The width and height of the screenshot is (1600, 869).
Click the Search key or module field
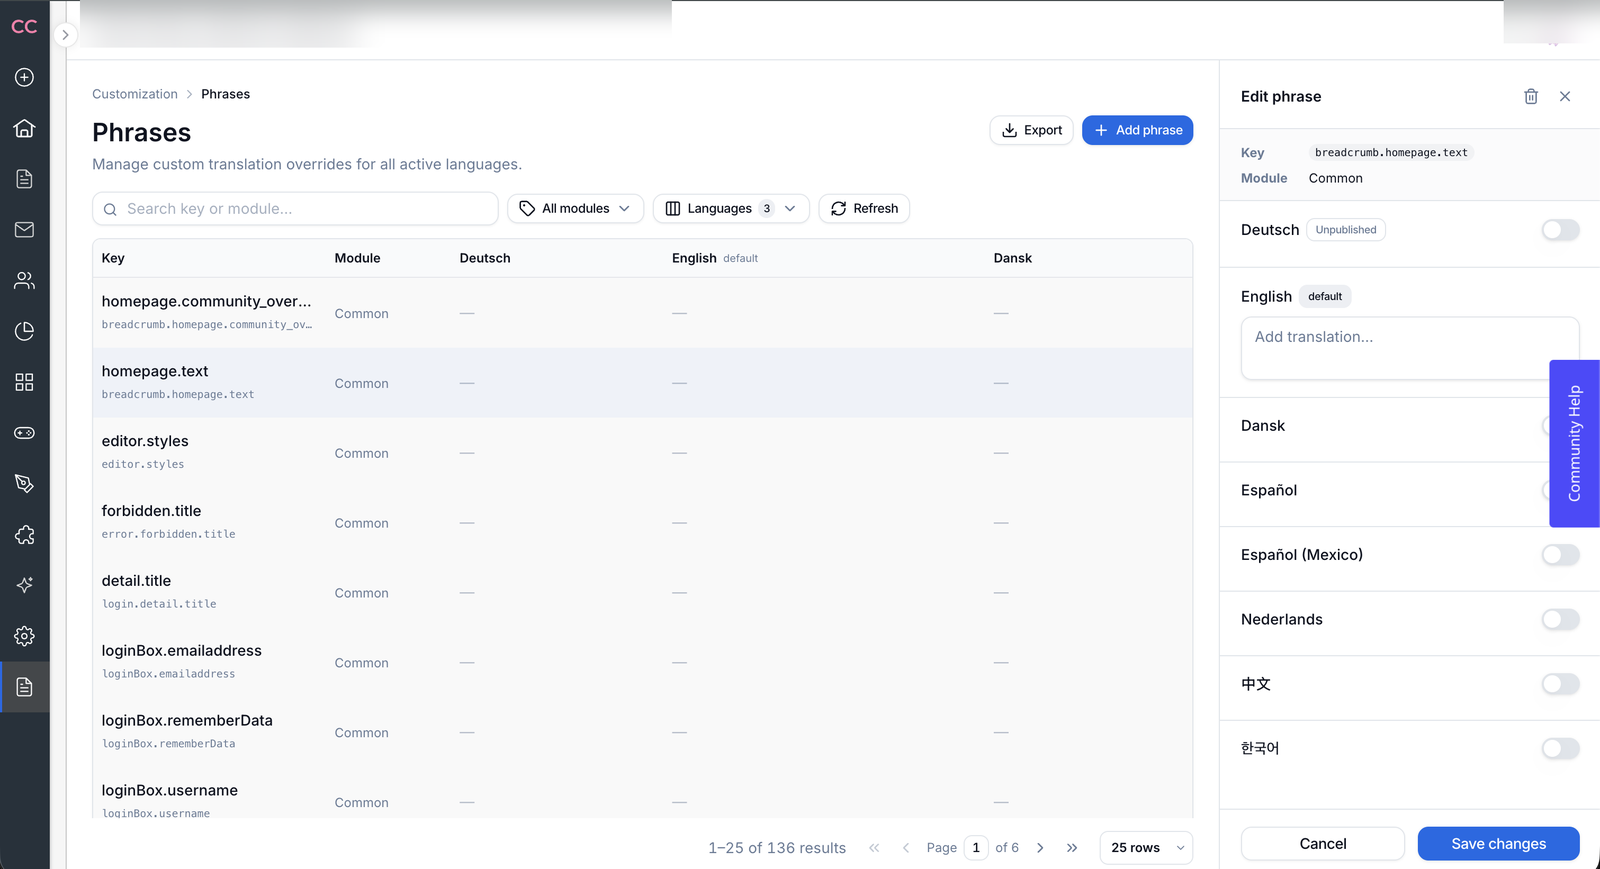[x=295, y=209]
